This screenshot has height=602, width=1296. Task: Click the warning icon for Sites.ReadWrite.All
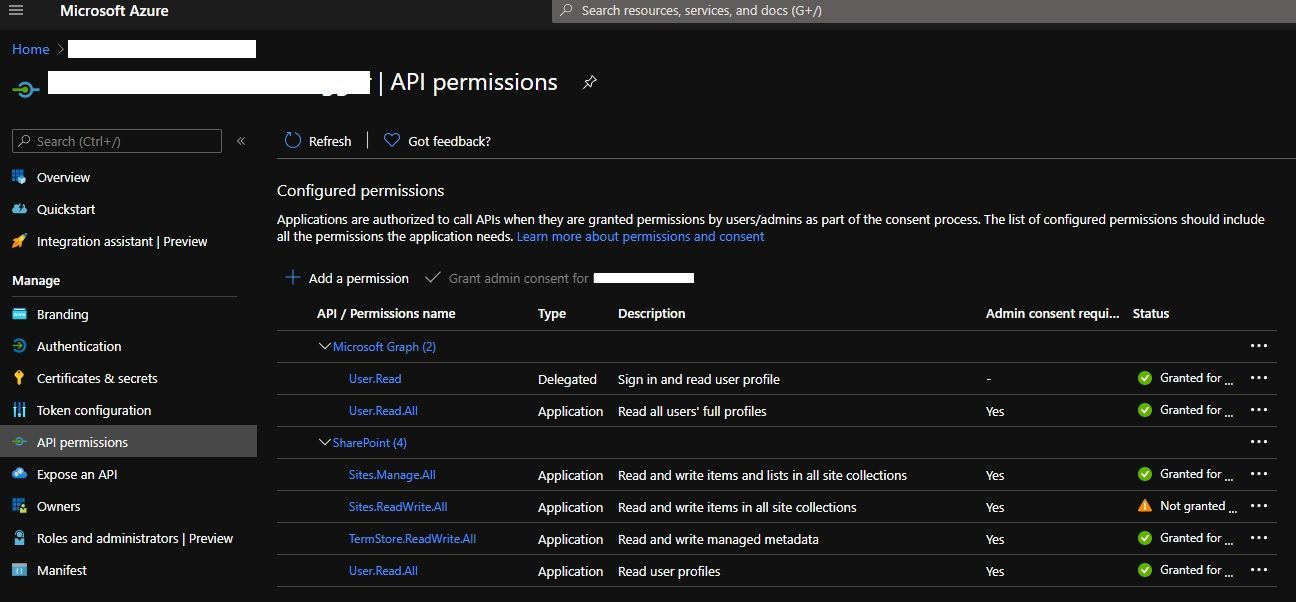[x=1145, y=506]
